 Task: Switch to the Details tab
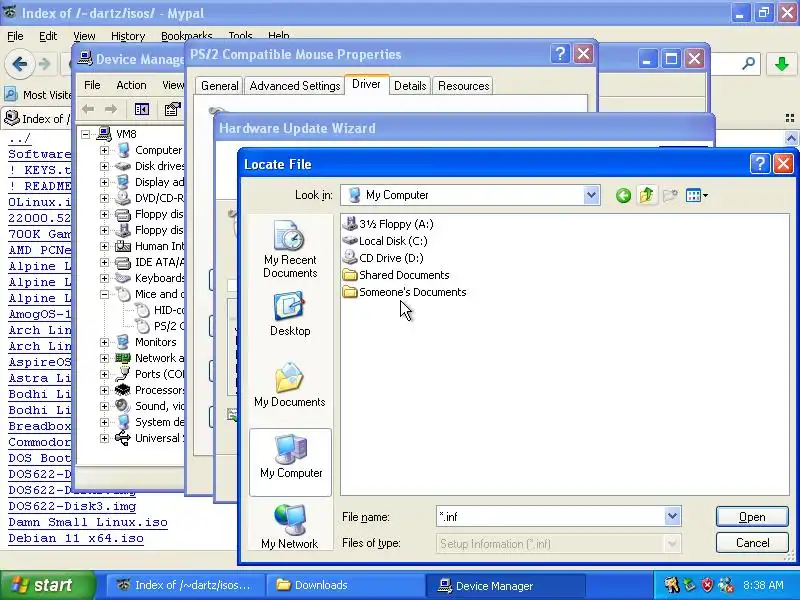click(x=410, y=86)
